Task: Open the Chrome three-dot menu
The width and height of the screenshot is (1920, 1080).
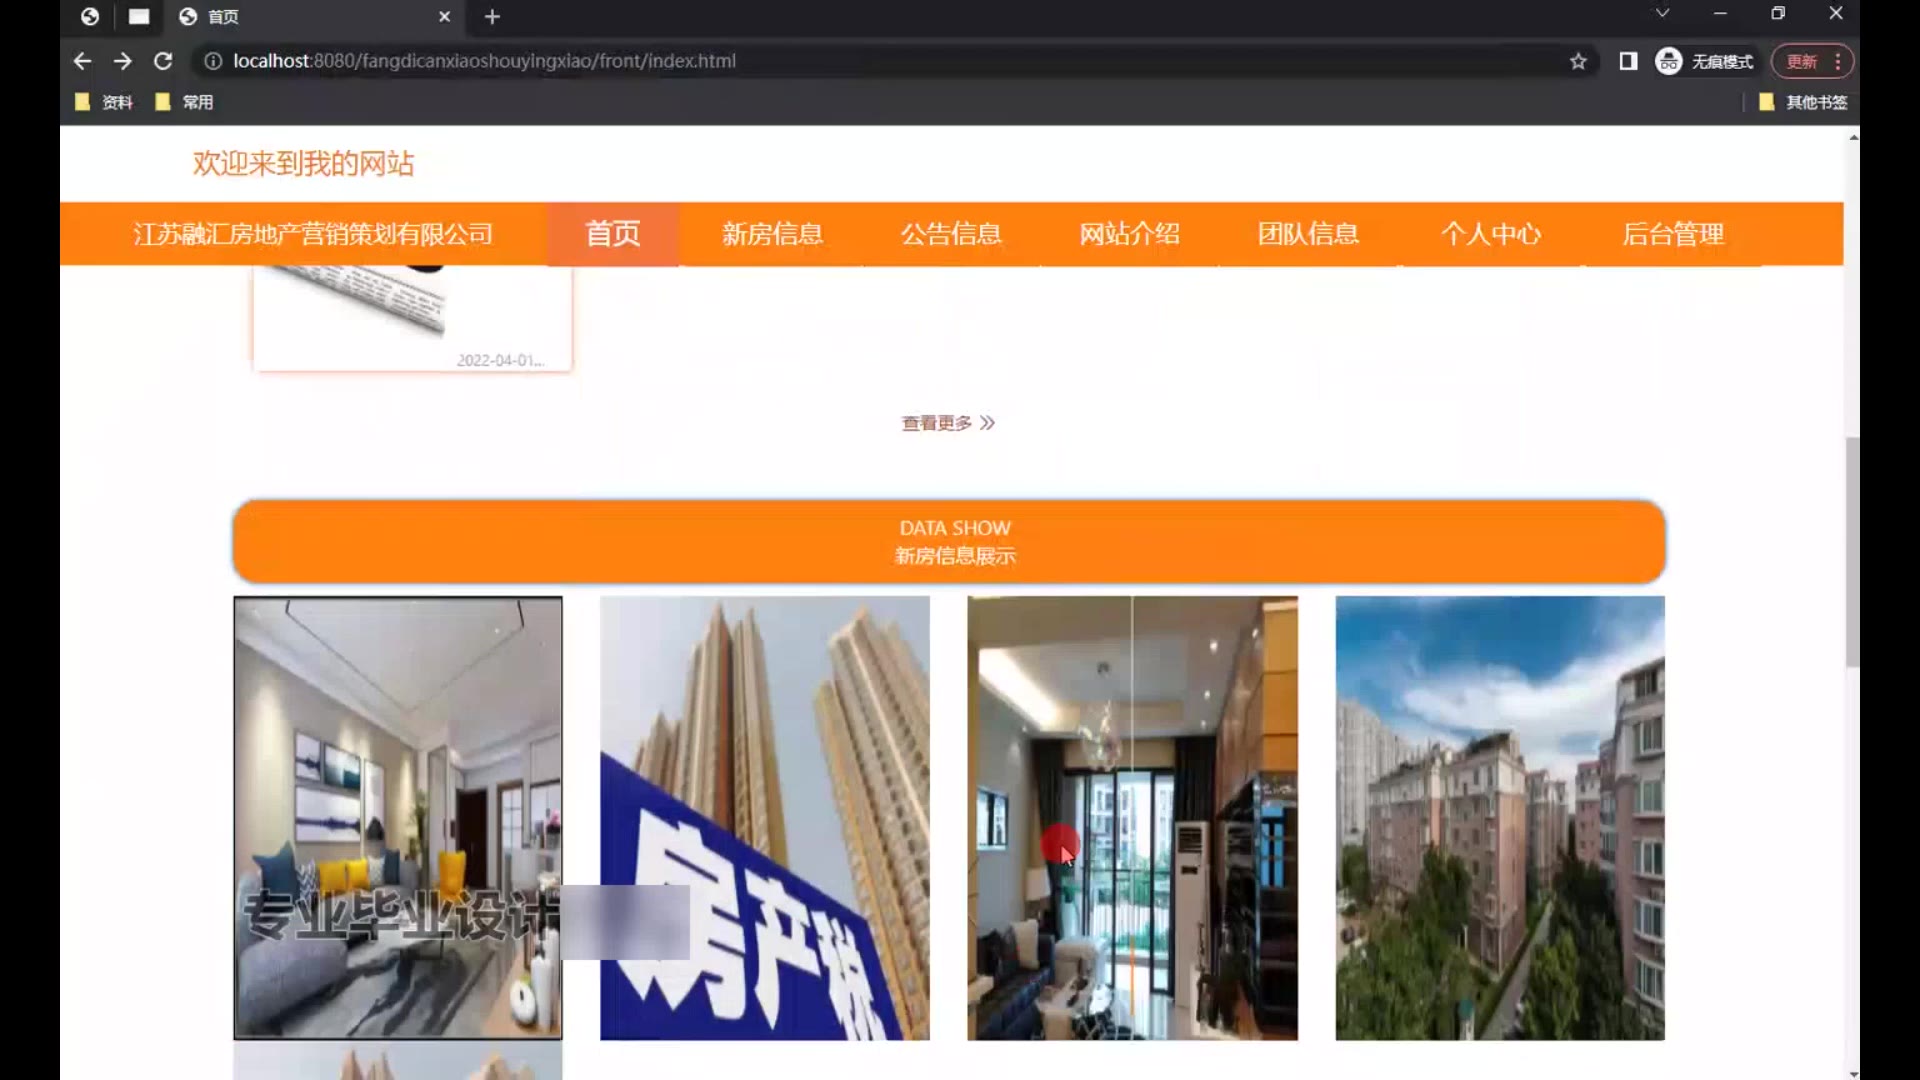Action: [1838, 61]
